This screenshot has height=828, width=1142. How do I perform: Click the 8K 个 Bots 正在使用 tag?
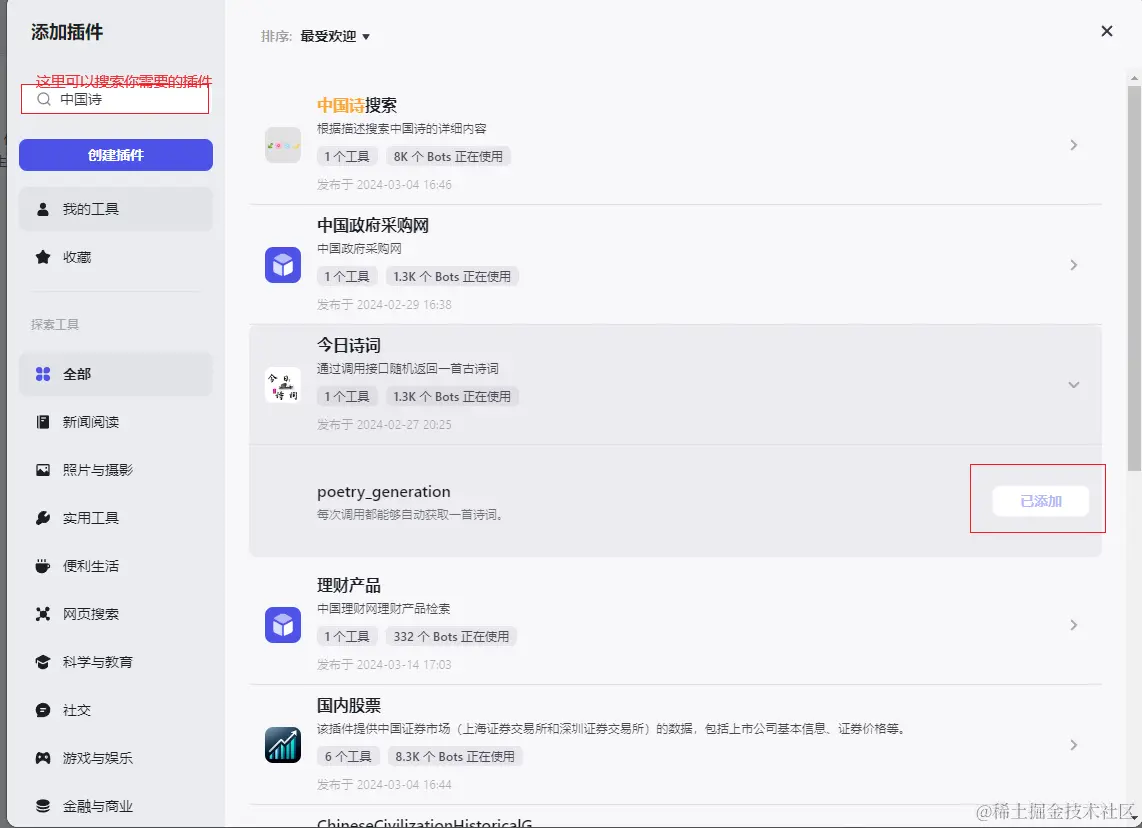click(448, 157)
